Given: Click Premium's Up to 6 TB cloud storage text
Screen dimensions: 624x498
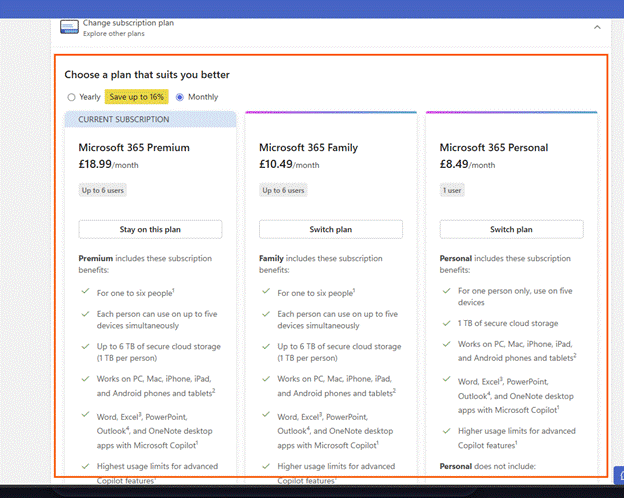Looking at the screenshot, I should pos(158,352).
